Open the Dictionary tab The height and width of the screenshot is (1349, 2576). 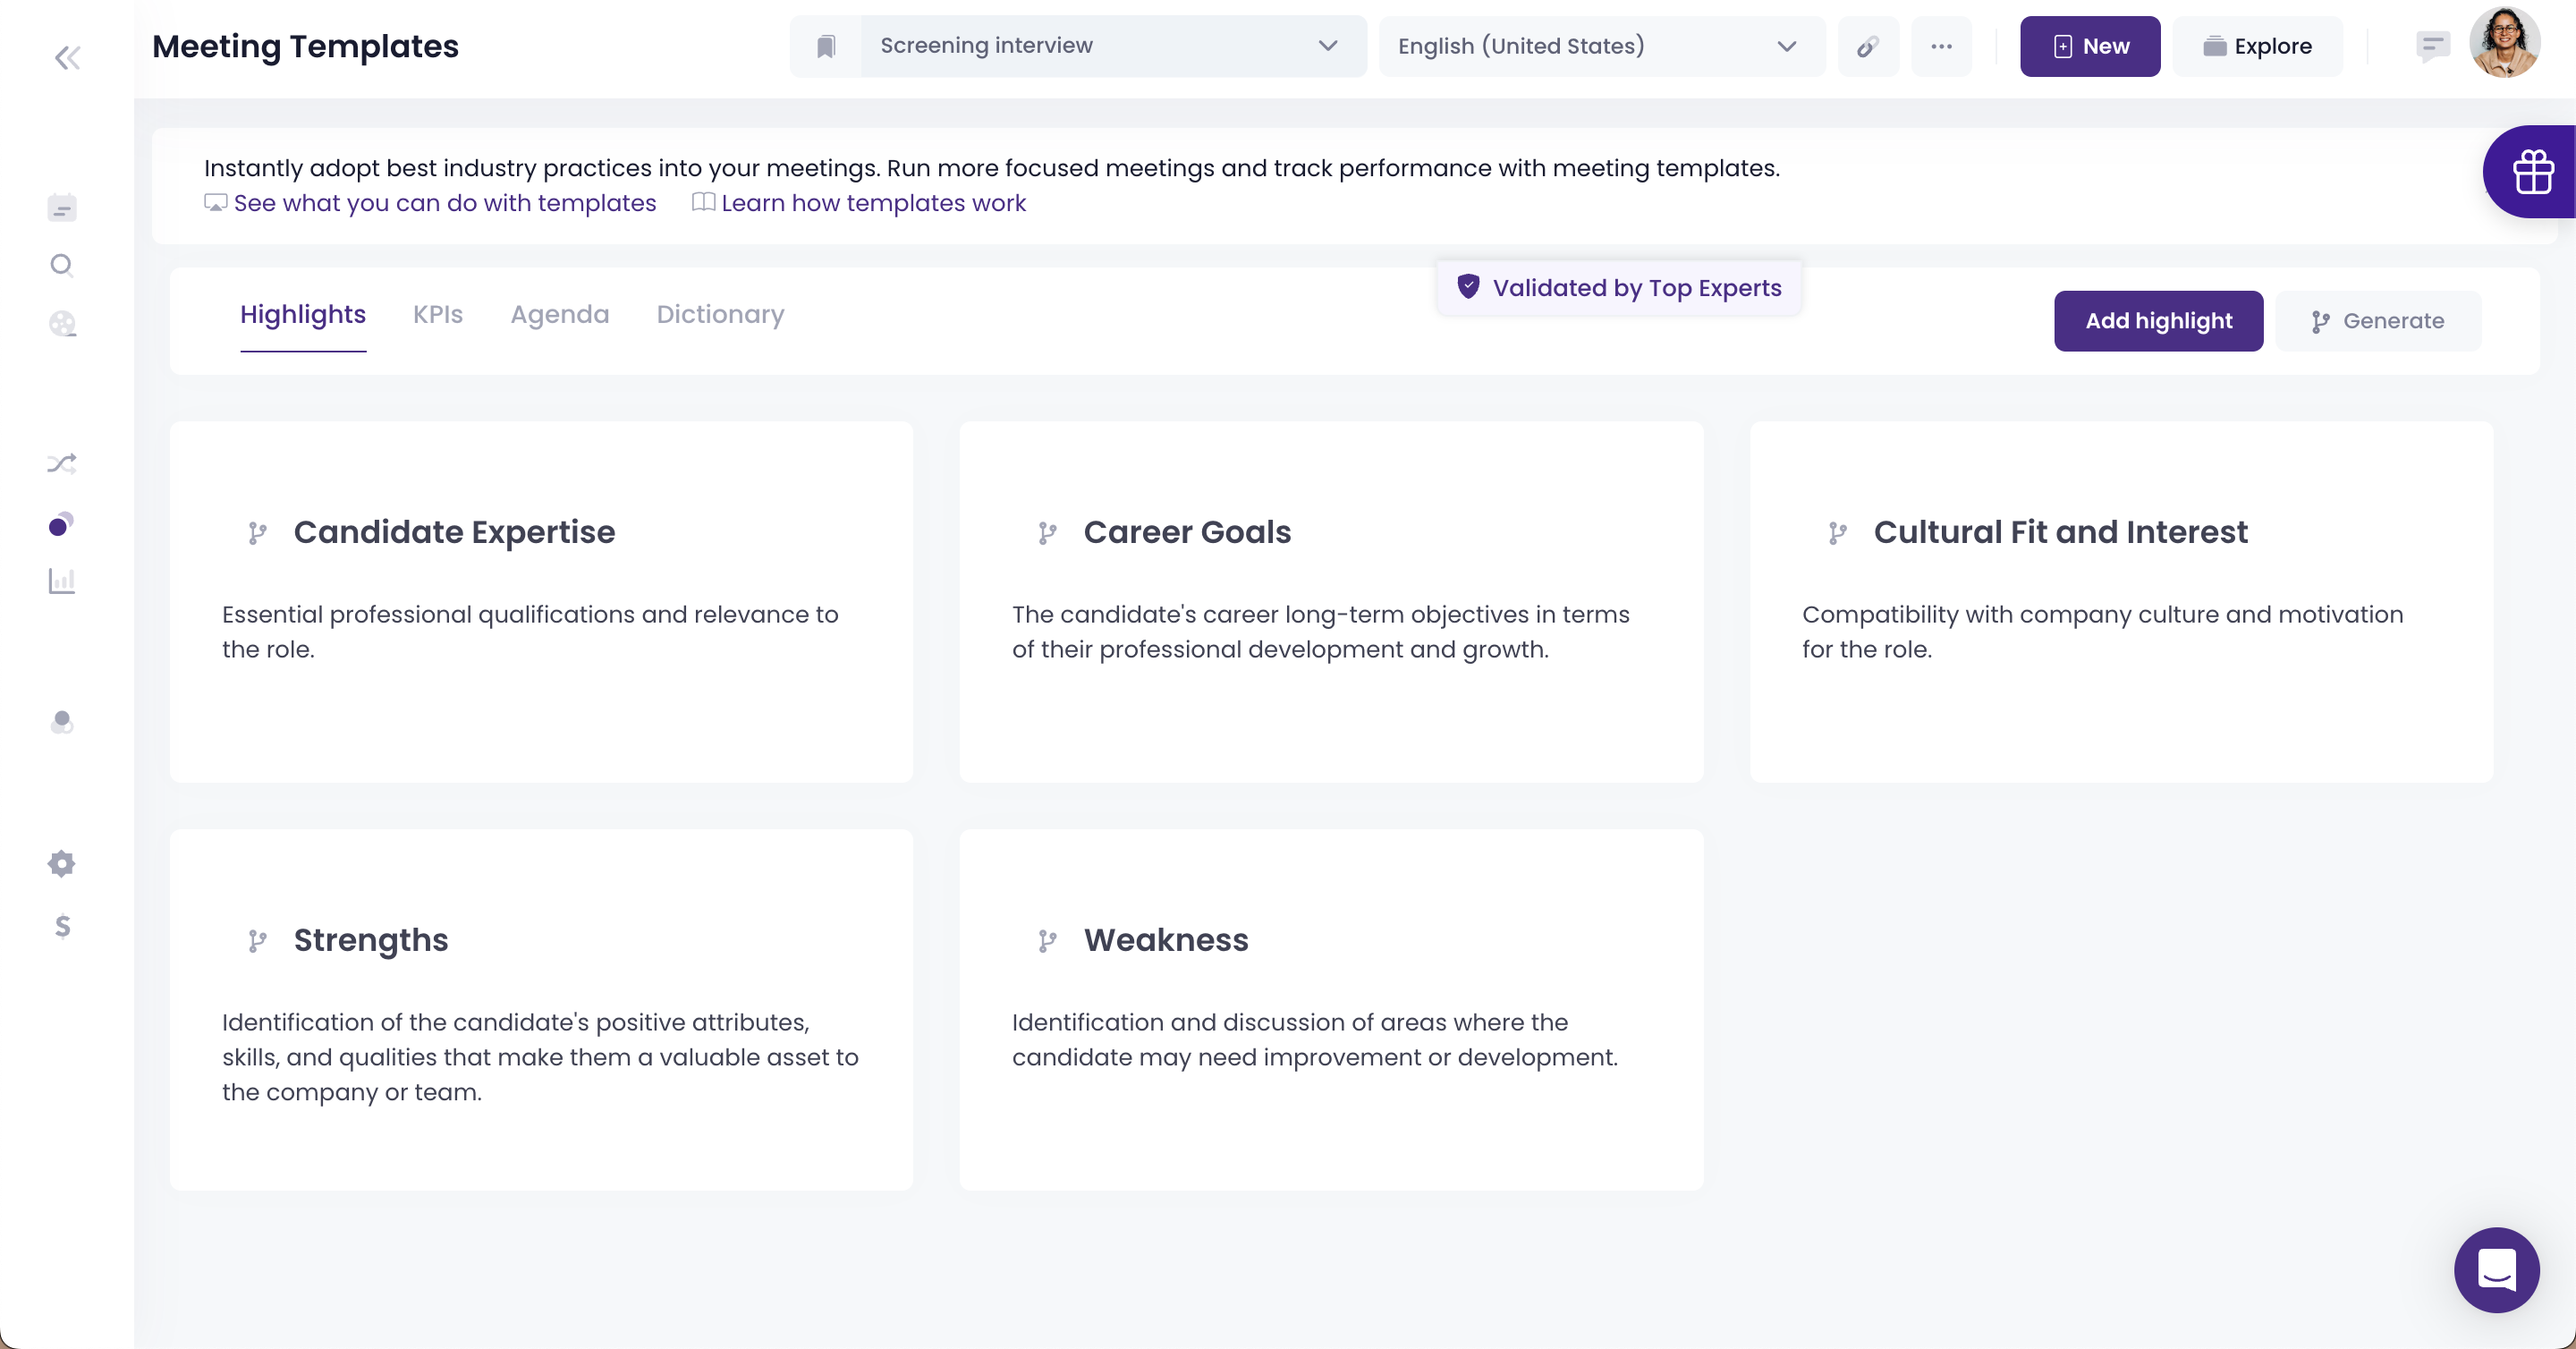pyautogui.click(x=720, y=314)
